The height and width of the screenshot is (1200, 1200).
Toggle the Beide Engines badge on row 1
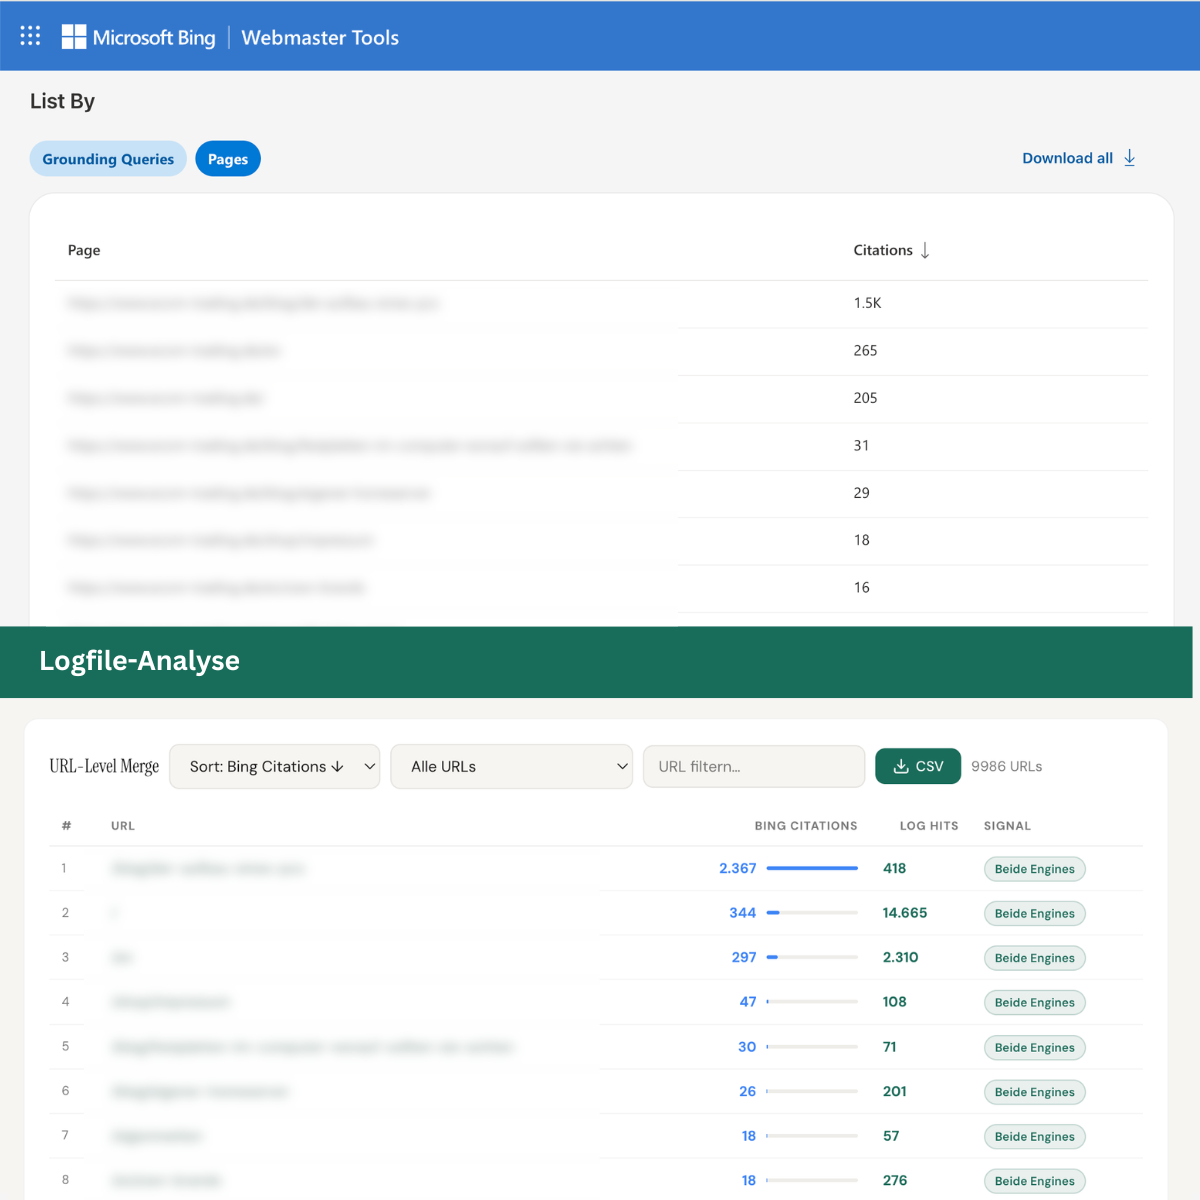coord(1034,869)
